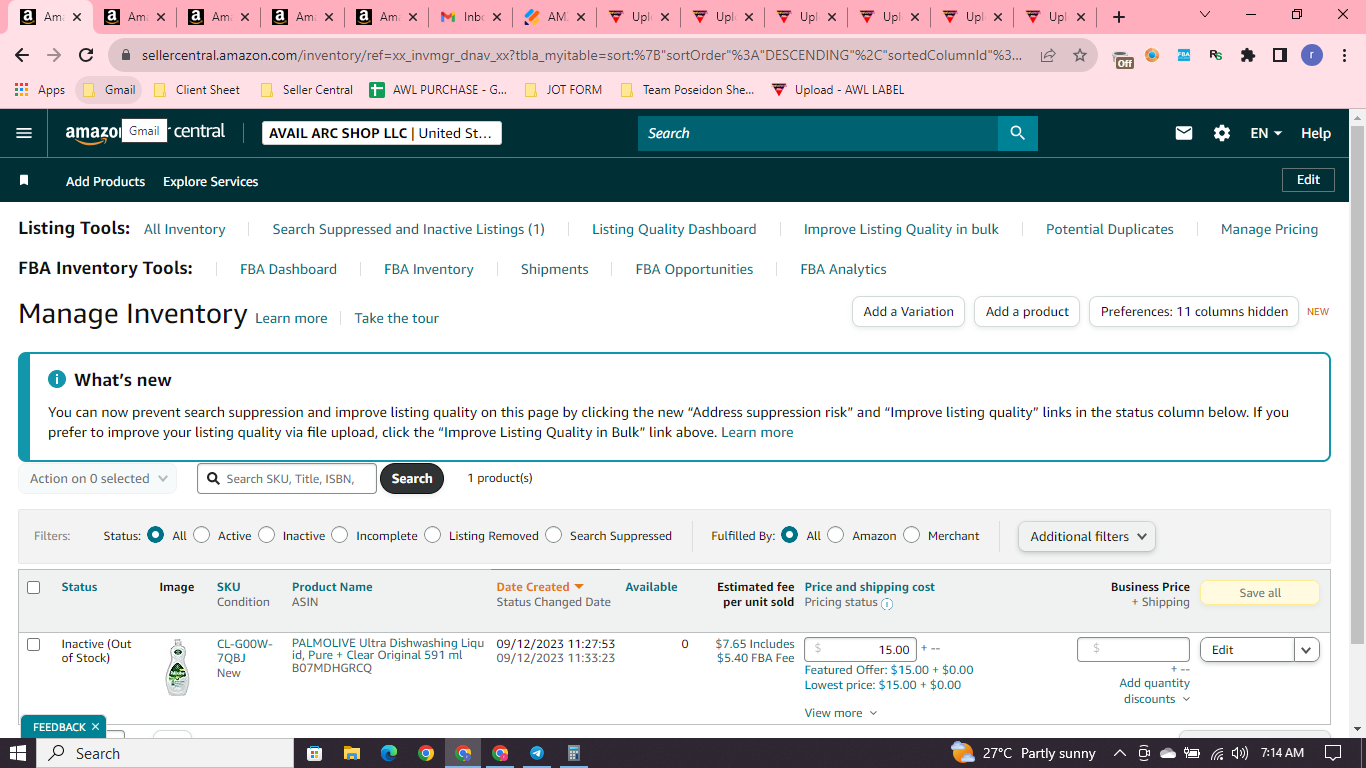Click the extension icon with the Off badge
This screenshot has height=768, width=1366.
pyautogui.click(x=1122, y=57)
